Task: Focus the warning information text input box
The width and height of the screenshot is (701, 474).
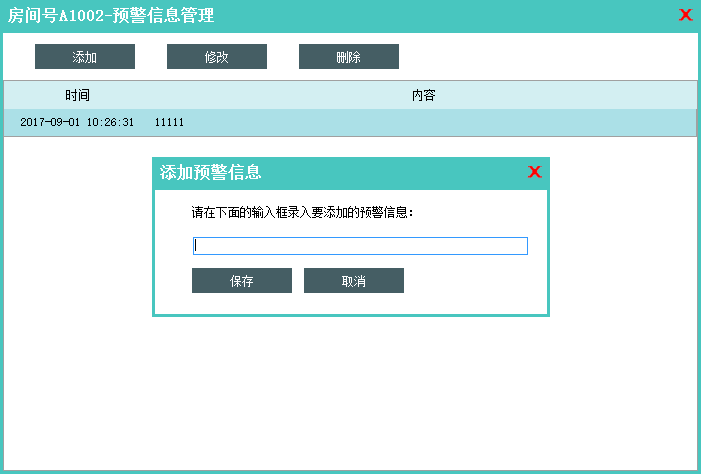Action: pyautogui.click(x=360, y=246)
